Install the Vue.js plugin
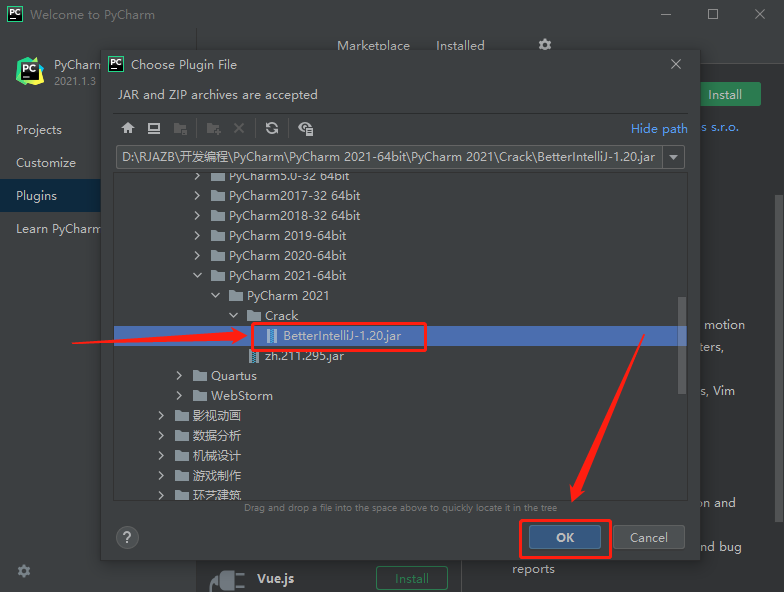The image size is (784, 592). coord(412,578)
